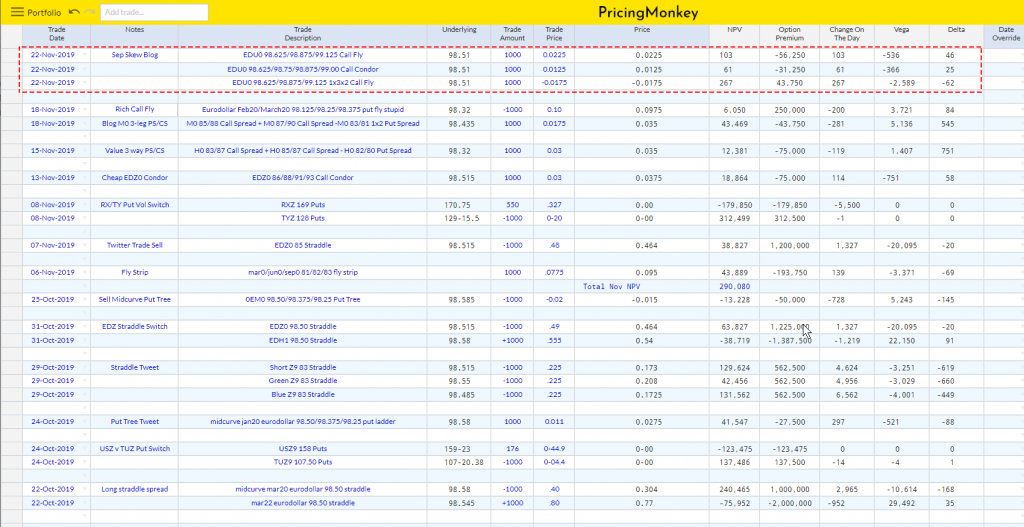Click the 290,080 total NPV value
The height and width of the screenshot is (527, 1024).
coord(735,286)
